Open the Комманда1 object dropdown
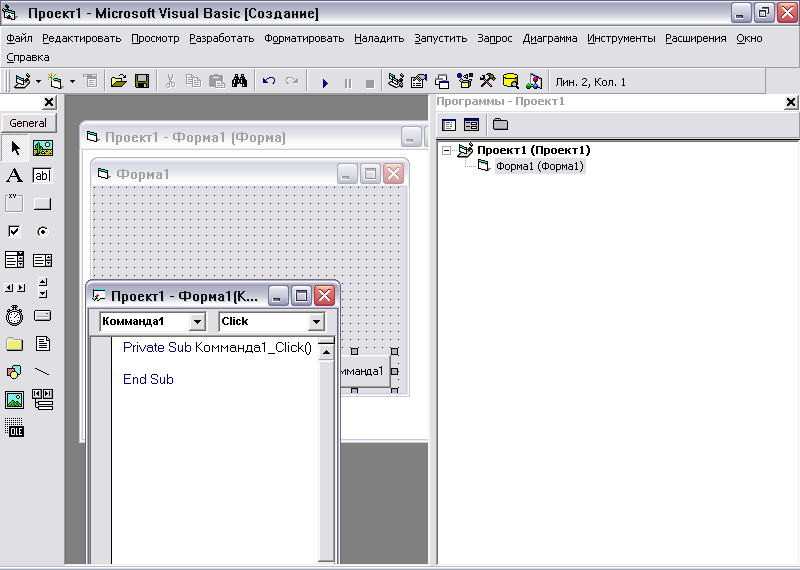Screen dimensions: 800x570 (x=197, y=321)
